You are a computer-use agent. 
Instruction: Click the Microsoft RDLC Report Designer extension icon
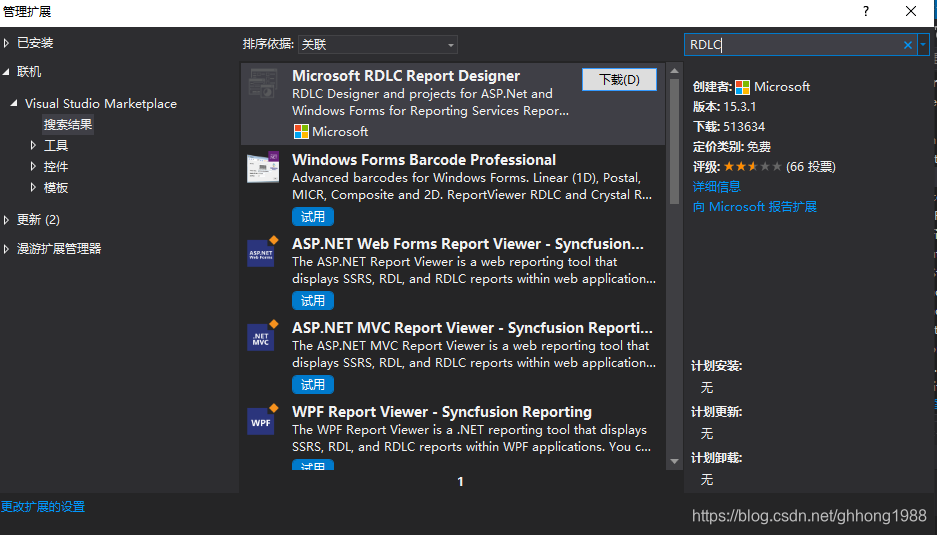(x=263, y=84)
